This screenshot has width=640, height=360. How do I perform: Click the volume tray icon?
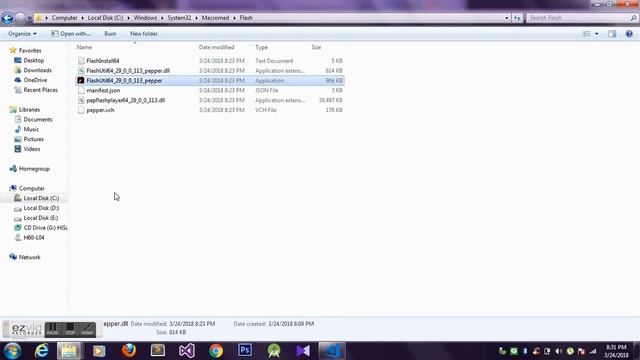[559, 351]
